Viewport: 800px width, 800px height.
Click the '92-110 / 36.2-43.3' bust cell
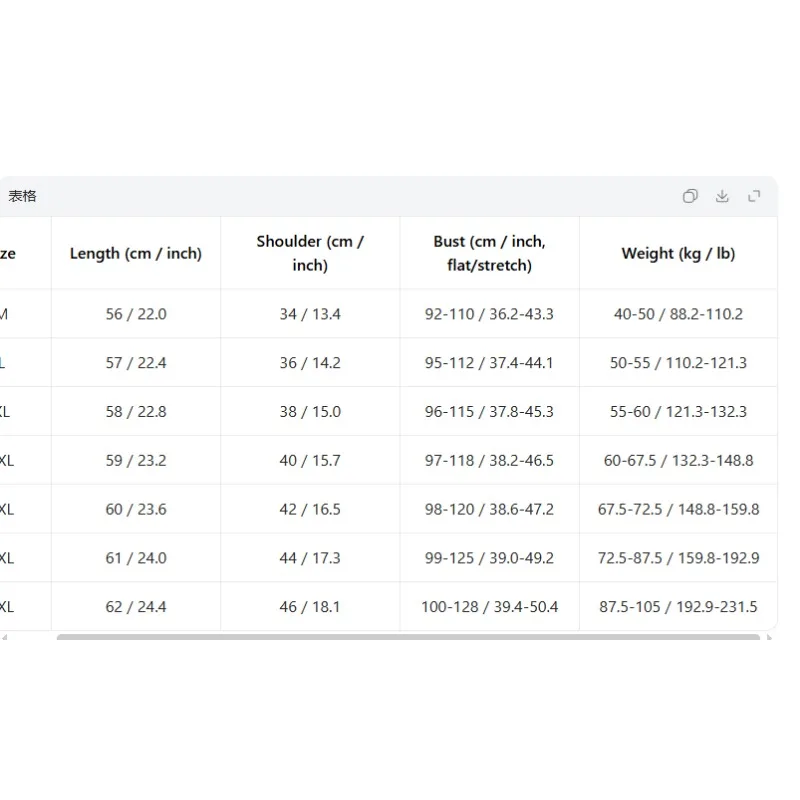(x=490, y=314)
